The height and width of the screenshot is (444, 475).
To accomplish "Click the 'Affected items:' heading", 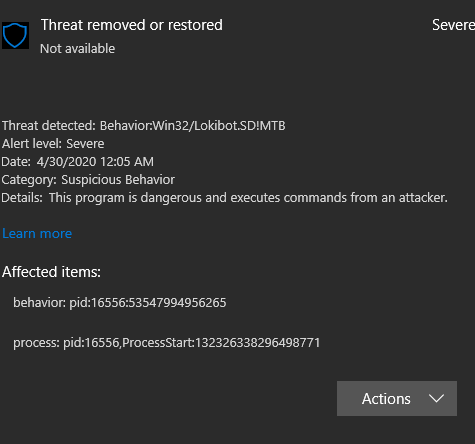I will 51,272.
